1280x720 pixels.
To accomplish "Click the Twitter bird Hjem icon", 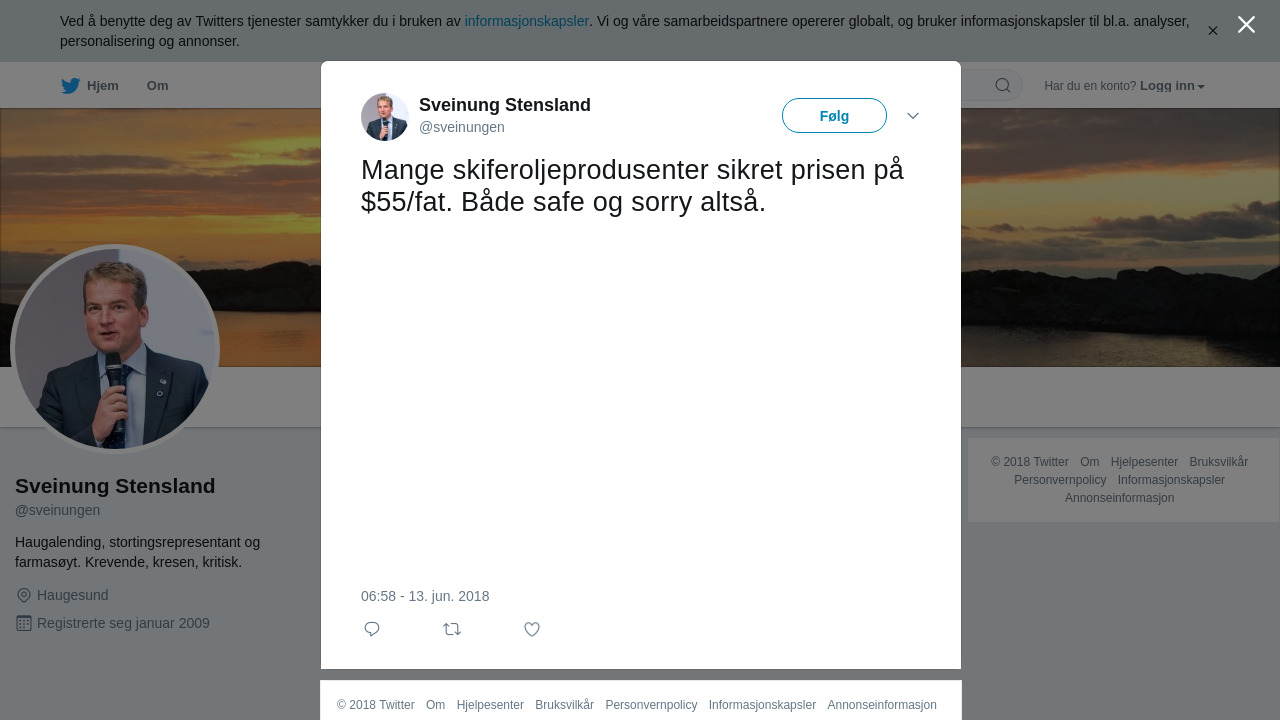I will click(70, 86).
